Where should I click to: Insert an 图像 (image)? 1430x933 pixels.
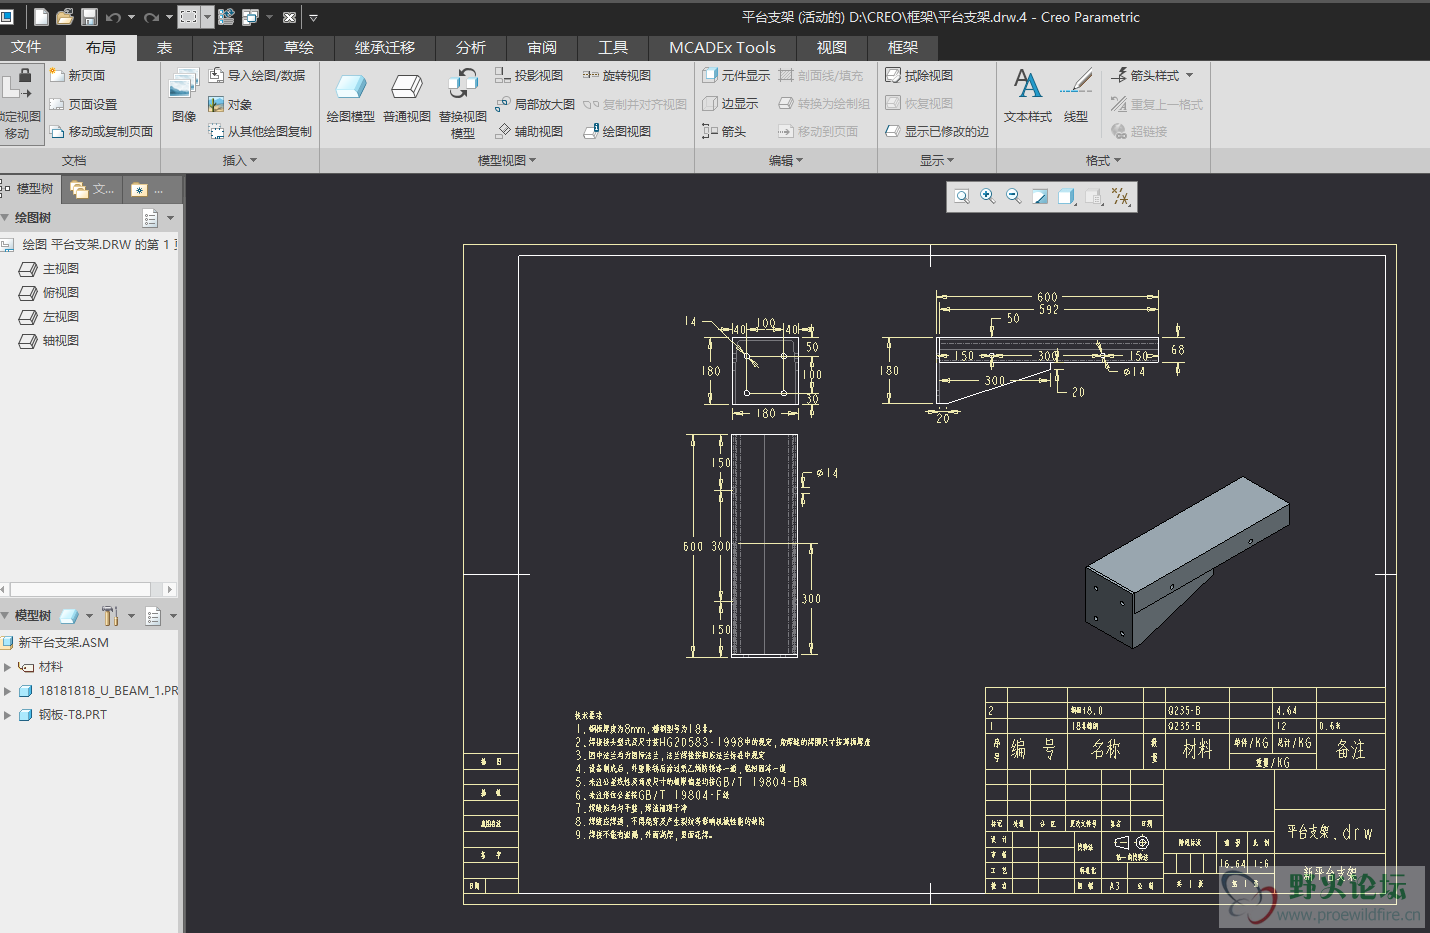click(184, 96)
